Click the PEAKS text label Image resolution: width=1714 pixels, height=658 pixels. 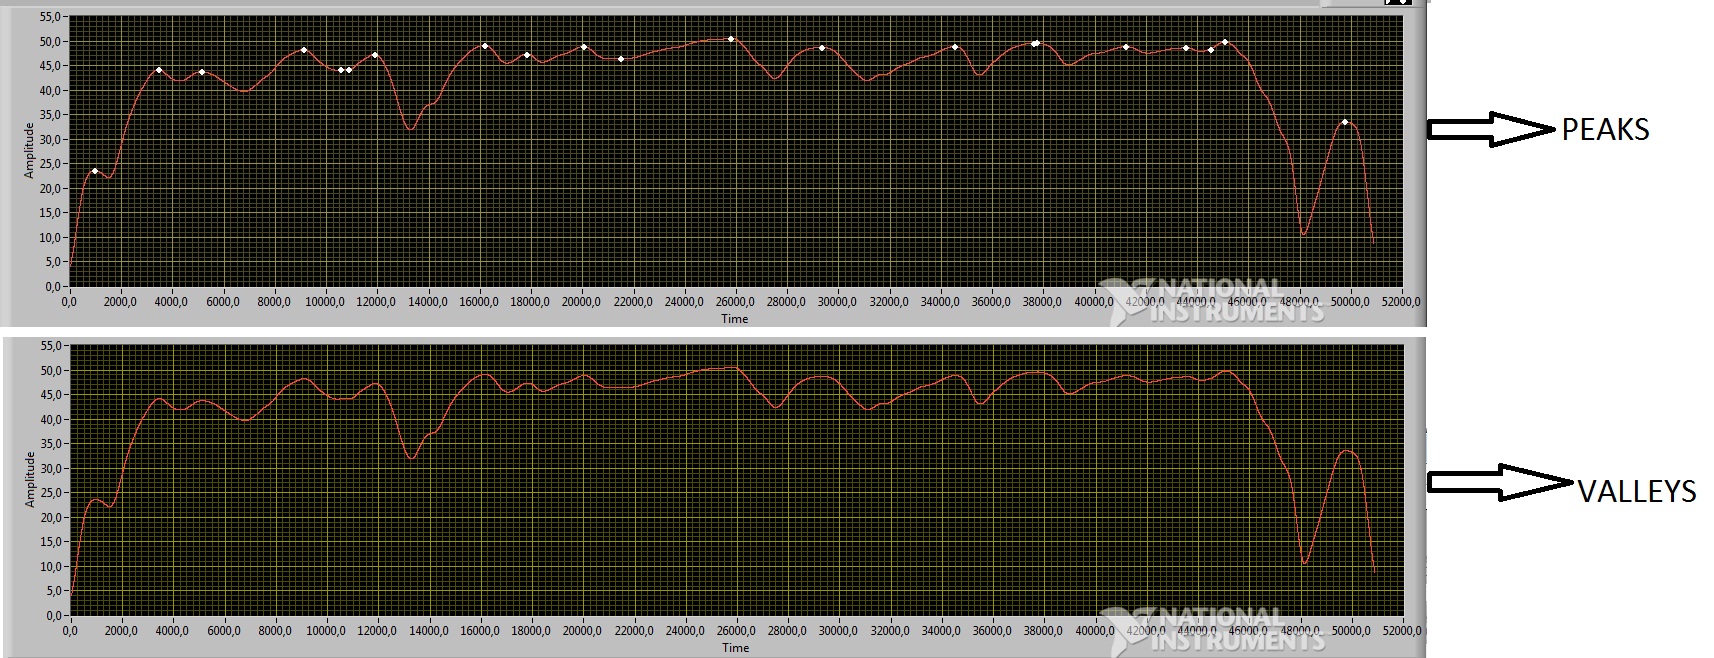coord(1605,130)
